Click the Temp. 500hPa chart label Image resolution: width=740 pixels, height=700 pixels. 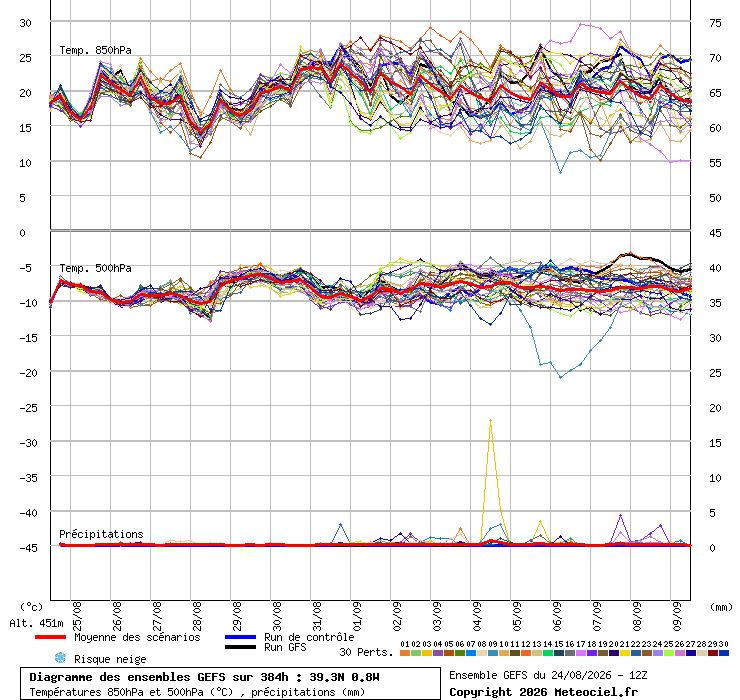click(95, 268)
